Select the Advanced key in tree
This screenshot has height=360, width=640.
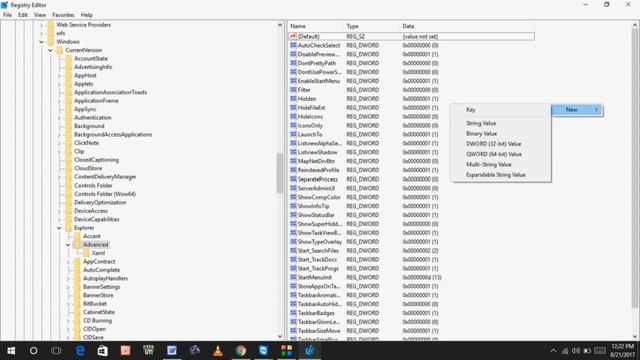tap(96, 244)
